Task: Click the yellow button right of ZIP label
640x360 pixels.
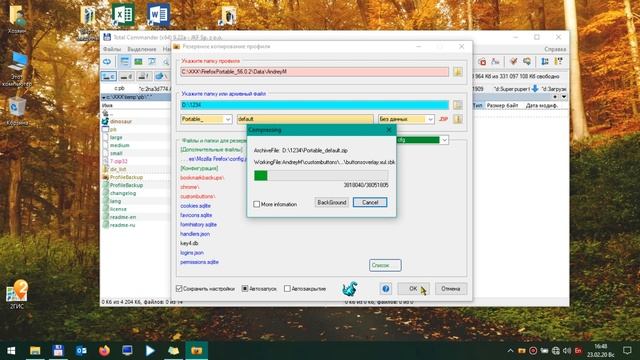Action: tap(458, 119)
